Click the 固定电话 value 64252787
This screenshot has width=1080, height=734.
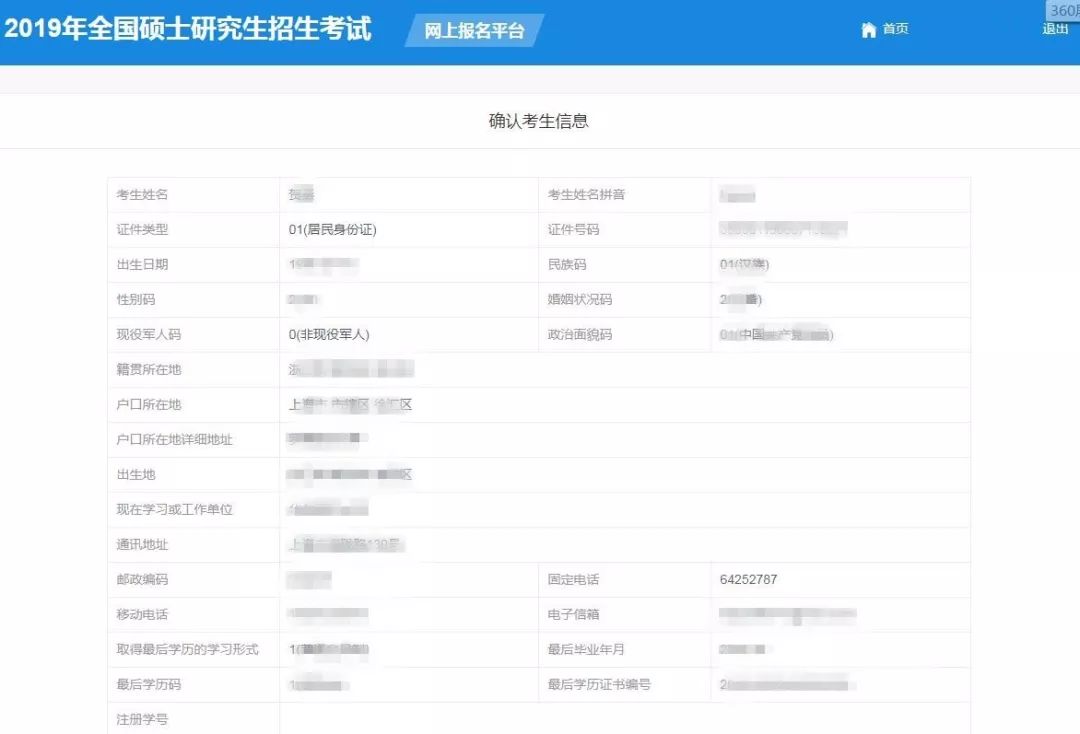point(748,580)
